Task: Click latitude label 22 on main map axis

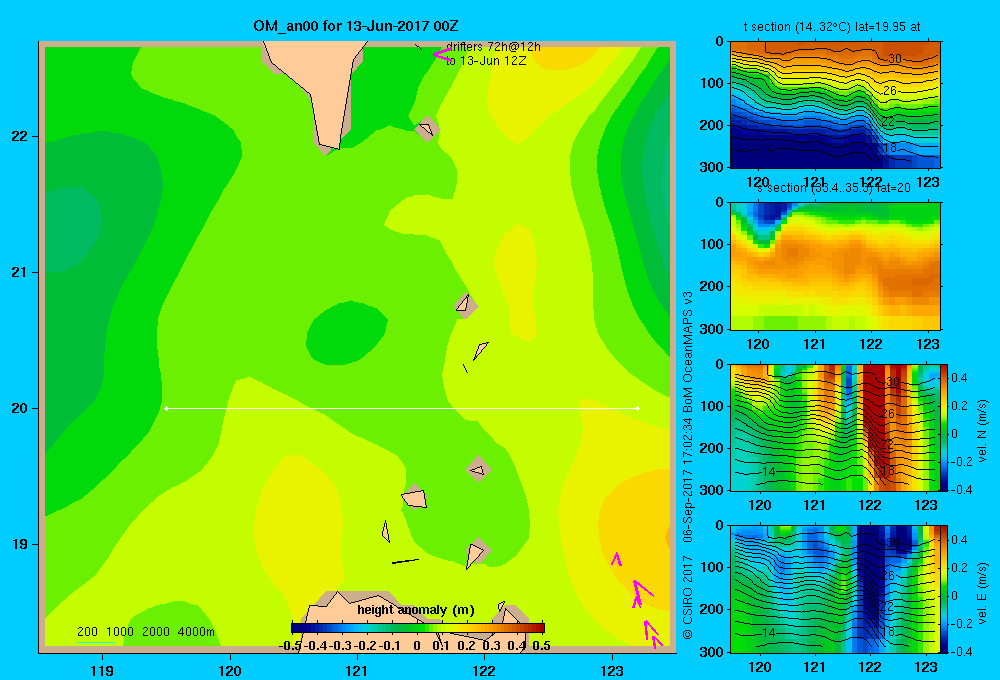Action: point(20,137)
